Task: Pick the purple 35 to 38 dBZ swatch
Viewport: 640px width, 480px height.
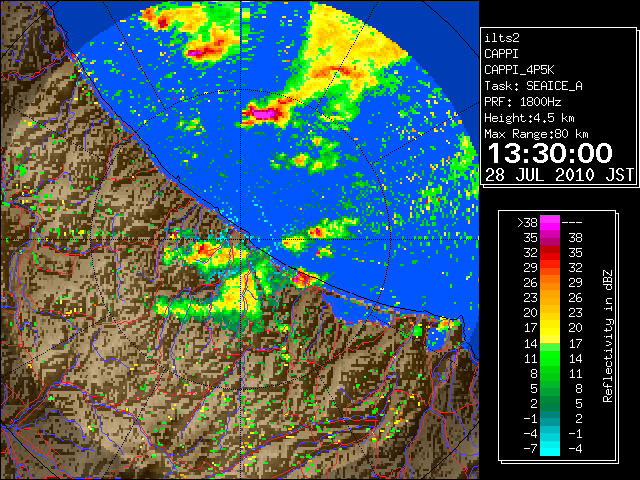Action: coord(550,238)
